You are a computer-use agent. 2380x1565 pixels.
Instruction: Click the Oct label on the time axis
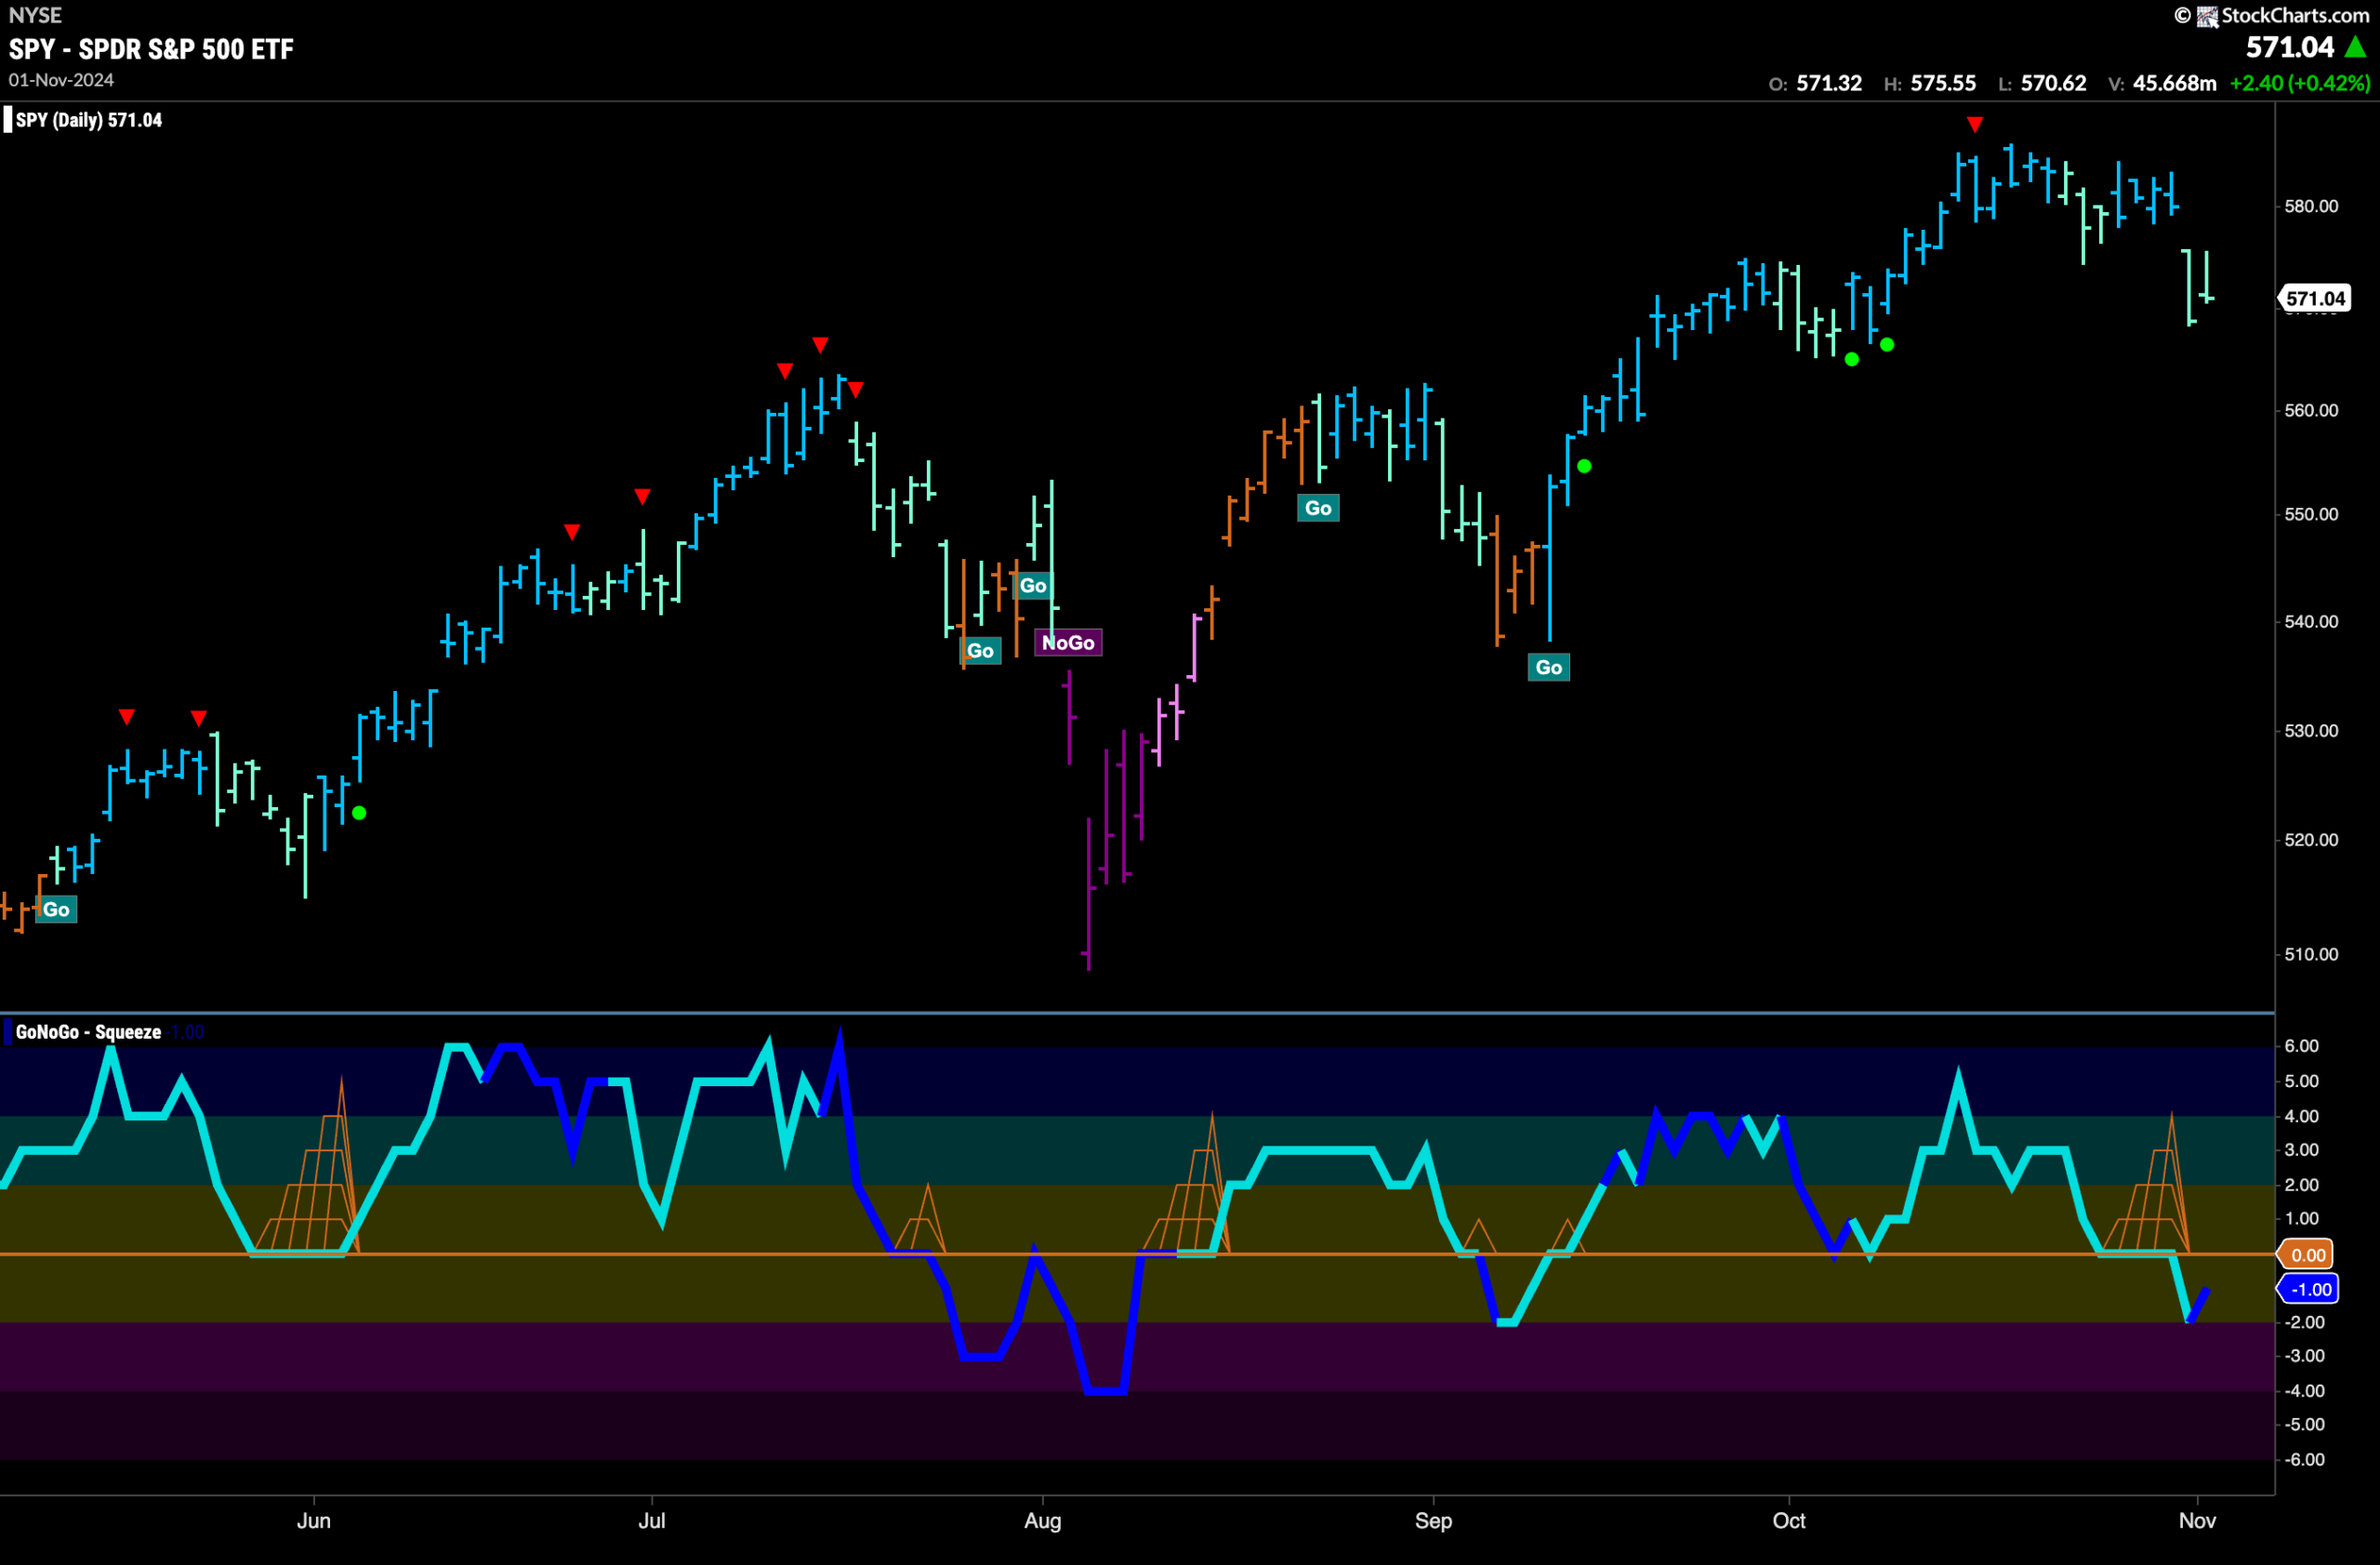(x=1789, y=1521)
